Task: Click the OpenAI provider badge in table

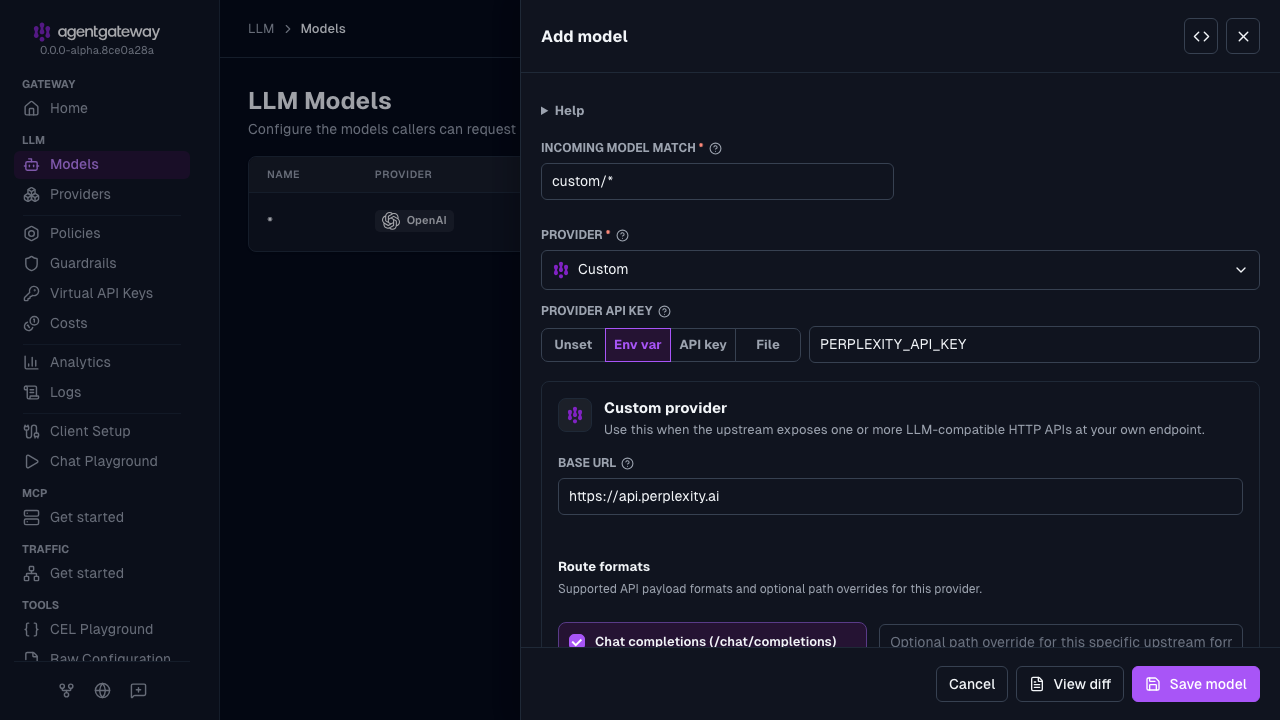Action: (x=414, y=221)
